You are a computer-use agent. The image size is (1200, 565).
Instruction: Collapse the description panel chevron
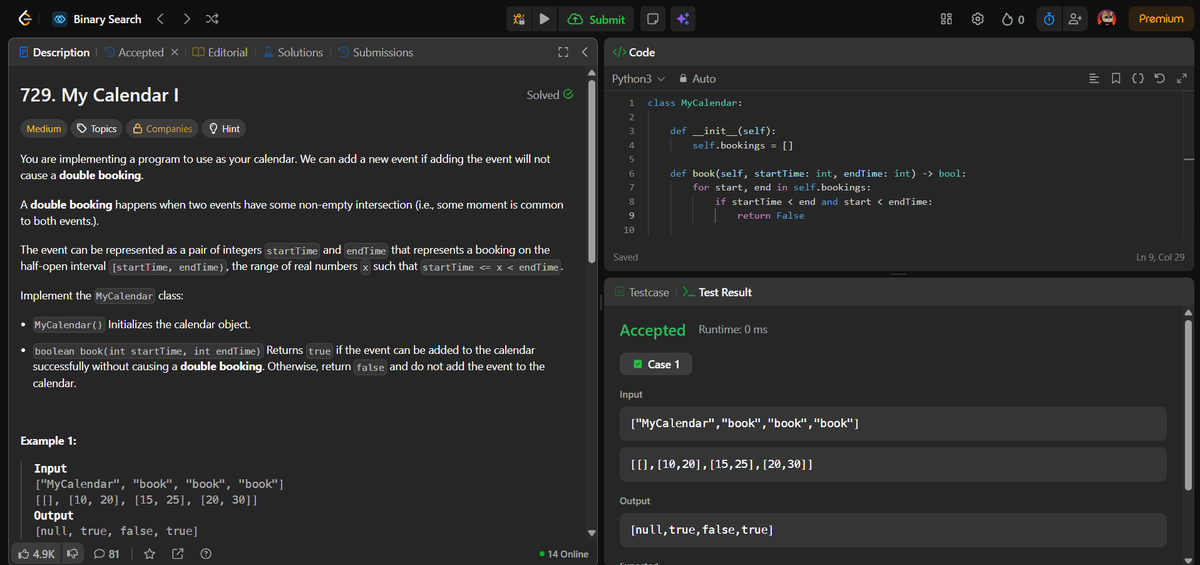tap(584, 52)
